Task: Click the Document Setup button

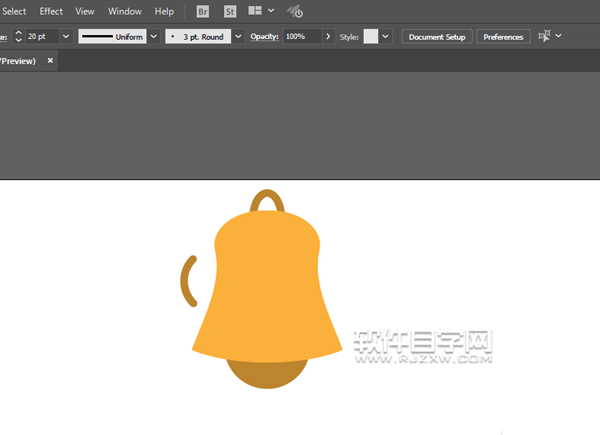Action: 437,37
